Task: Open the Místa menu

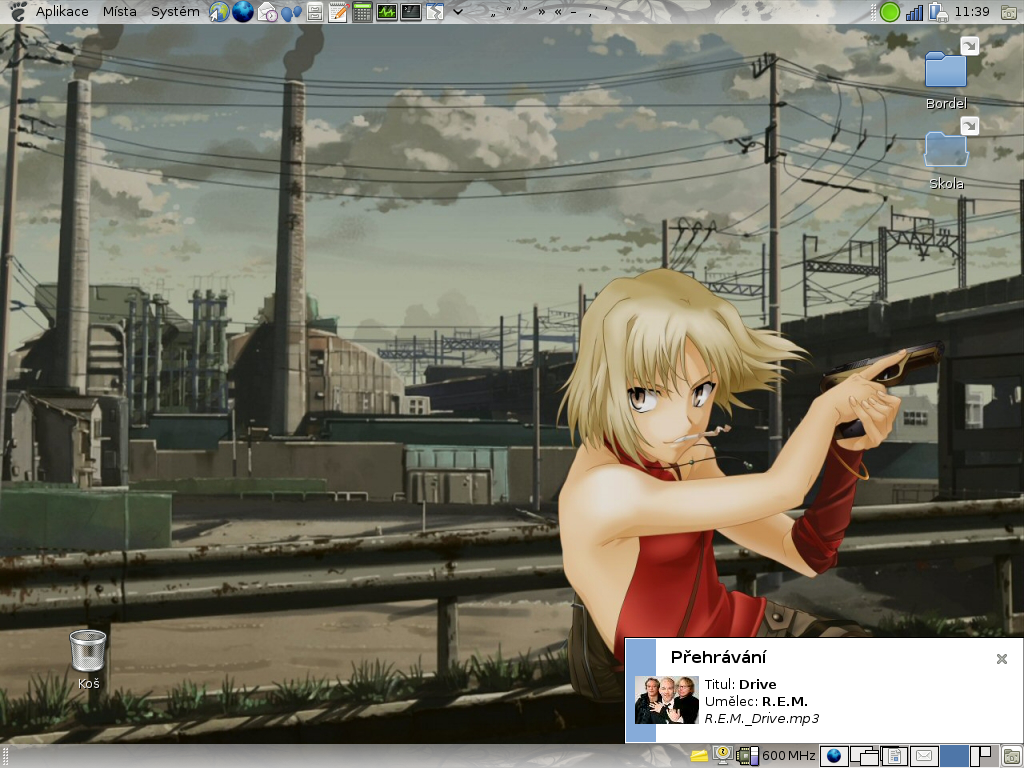Action: click(120, 11)
